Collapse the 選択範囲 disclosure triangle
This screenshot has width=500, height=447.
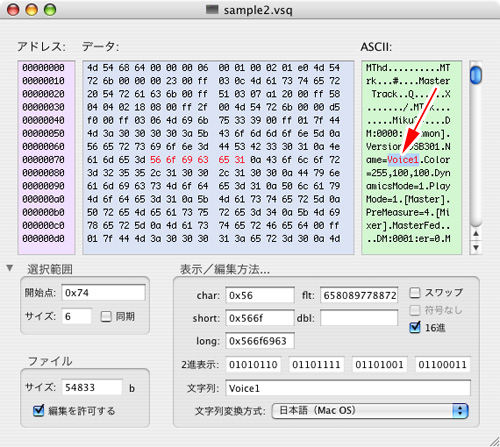(10, 268)
